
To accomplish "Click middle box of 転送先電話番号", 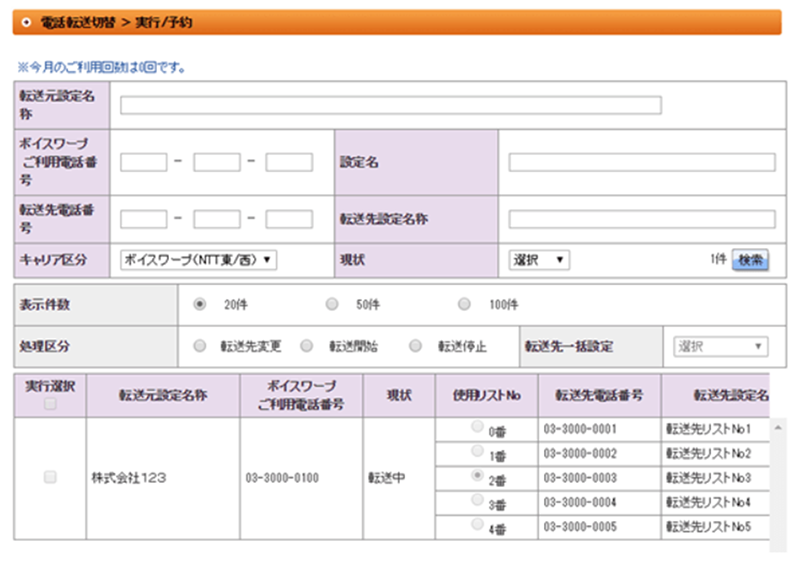I will 217,219.
